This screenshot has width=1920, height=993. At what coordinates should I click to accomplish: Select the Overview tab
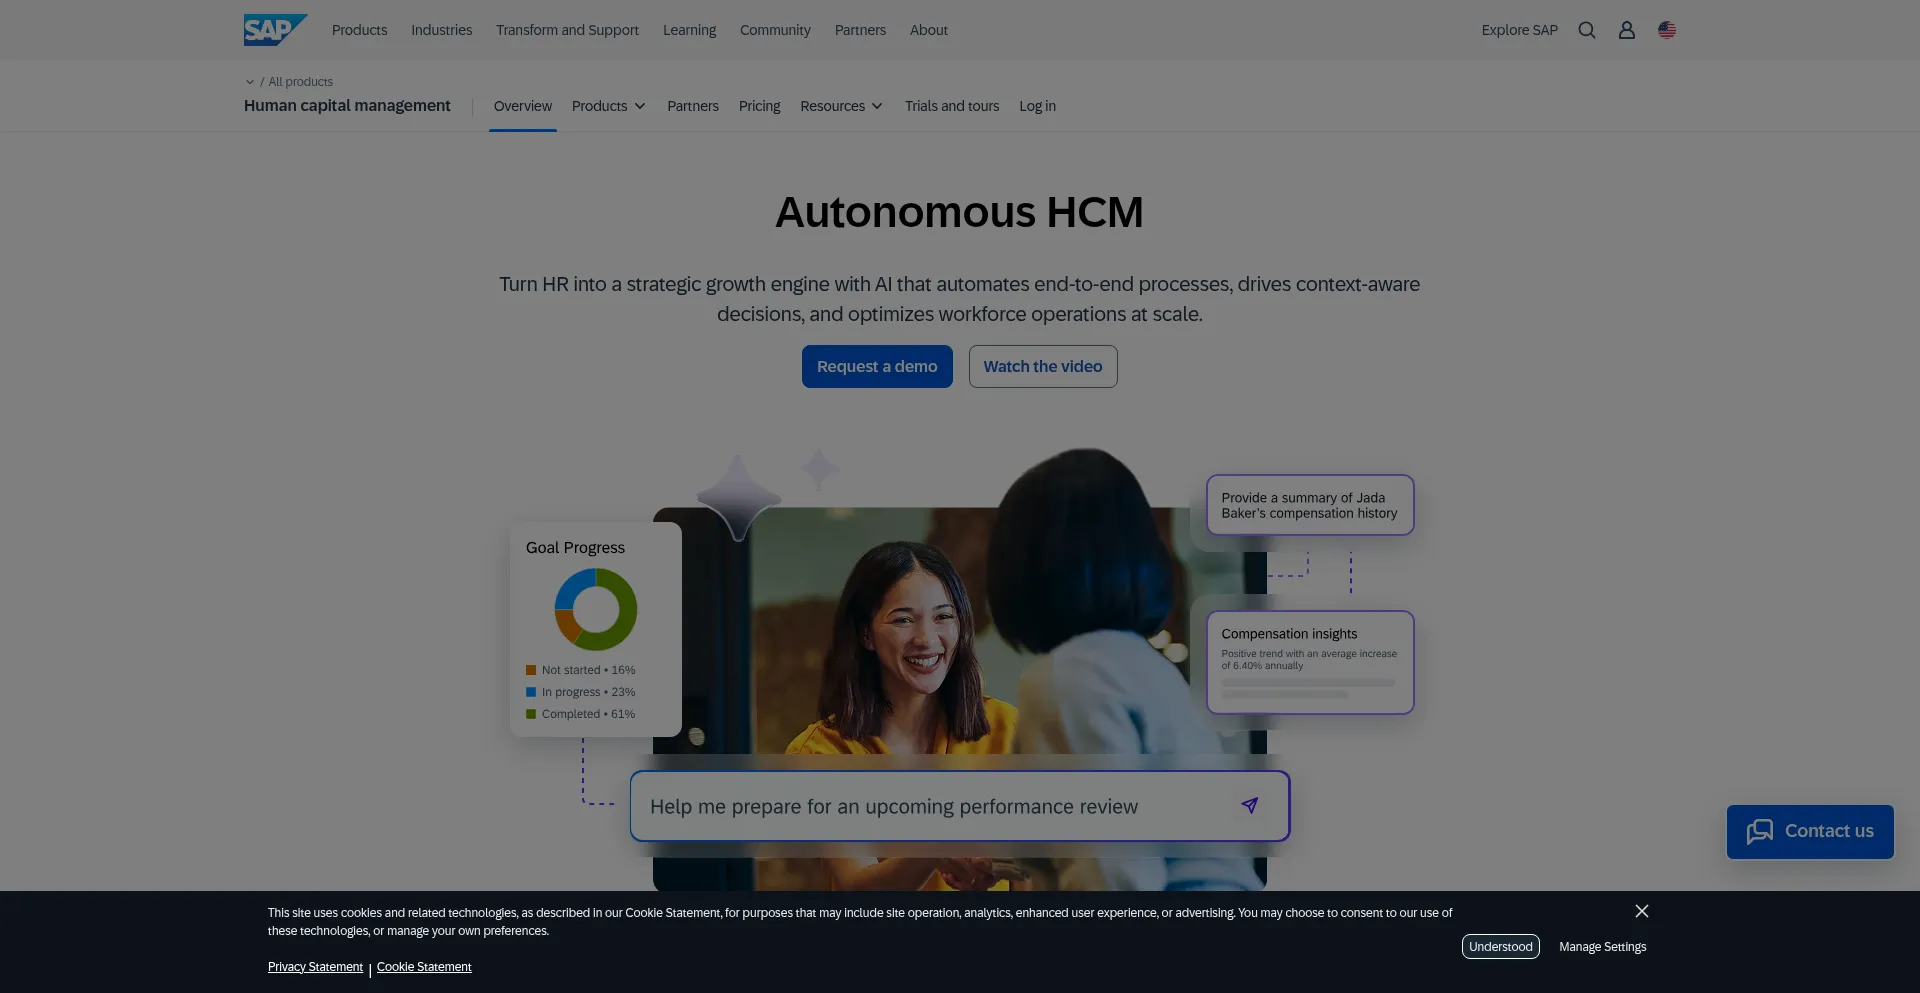pyautogui.click(x=523, y=106)
